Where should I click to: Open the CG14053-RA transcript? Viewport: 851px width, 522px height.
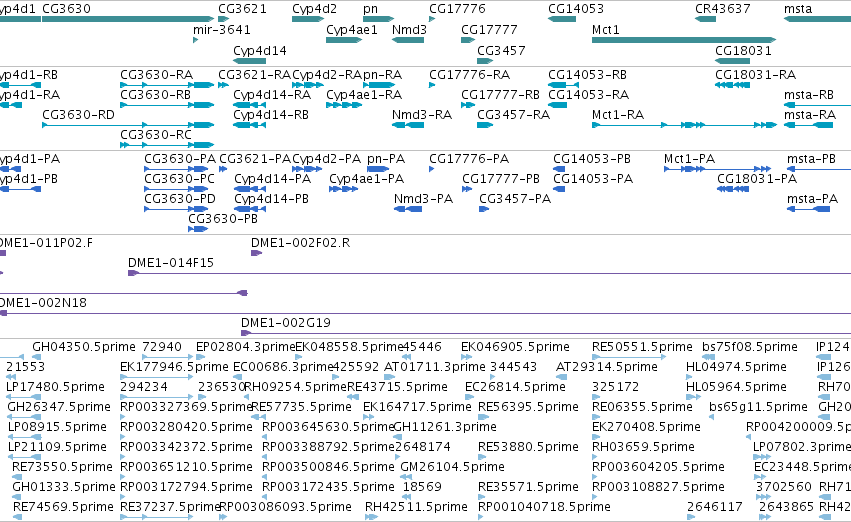[x=557, y=105]
